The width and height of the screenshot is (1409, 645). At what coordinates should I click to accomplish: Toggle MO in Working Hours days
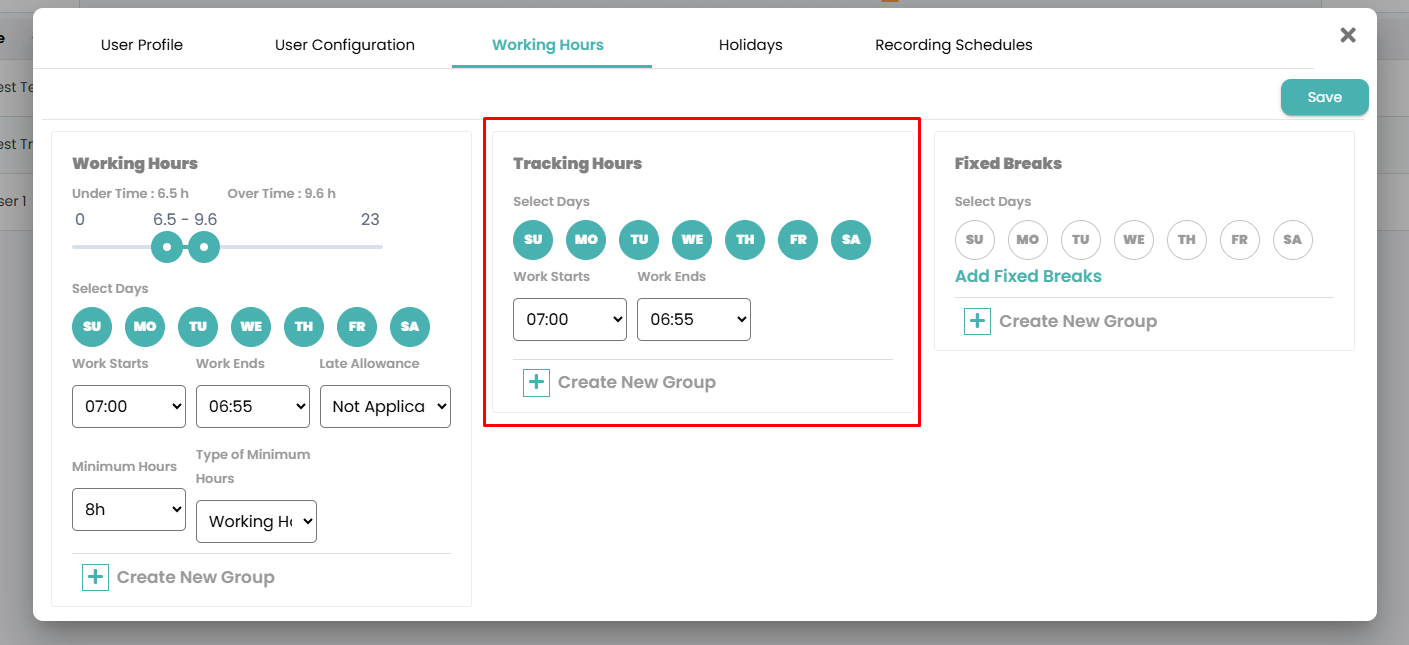tap(145, 327)
